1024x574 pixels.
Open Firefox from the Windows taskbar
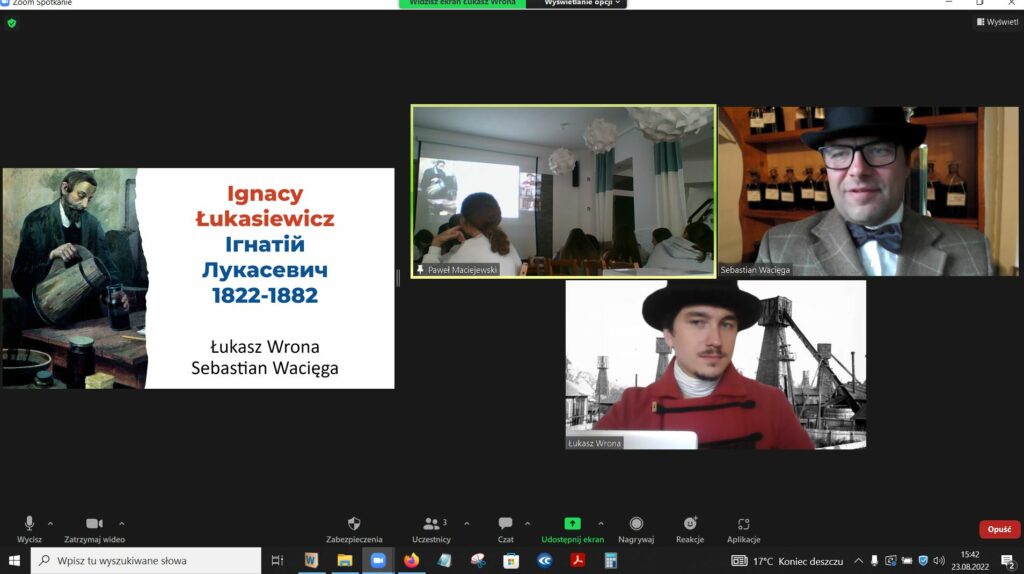[x=412, y=561]
